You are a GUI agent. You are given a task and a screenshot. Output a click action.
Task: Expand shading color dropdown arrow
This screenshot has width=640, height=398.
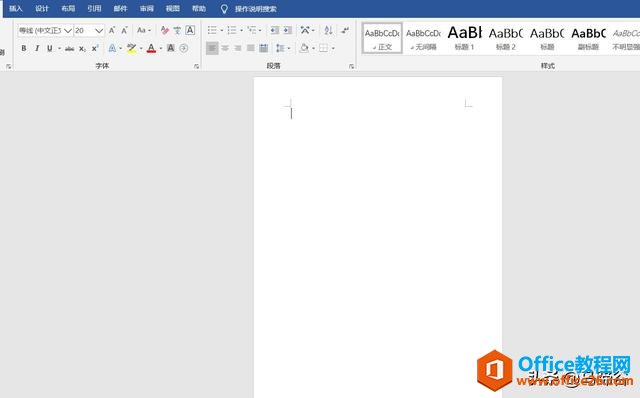point(313,49)
